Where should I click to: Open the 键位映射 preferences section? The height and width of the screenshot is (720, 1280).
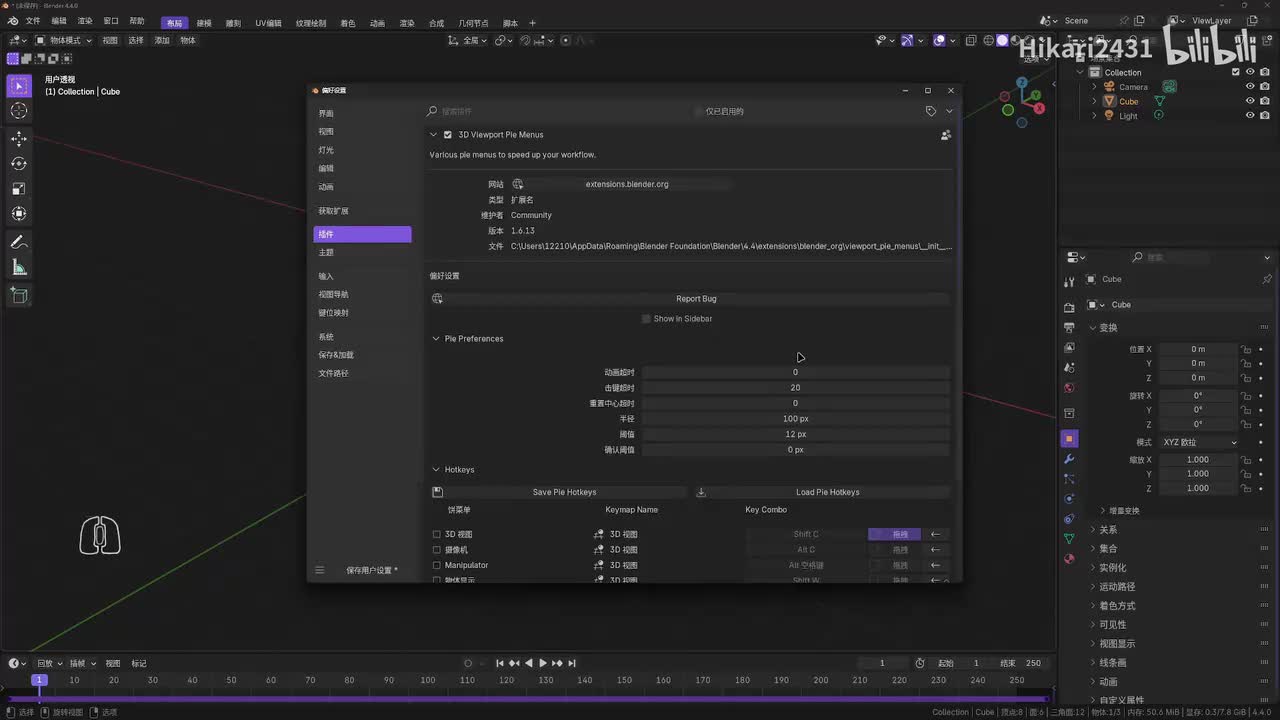362,313
